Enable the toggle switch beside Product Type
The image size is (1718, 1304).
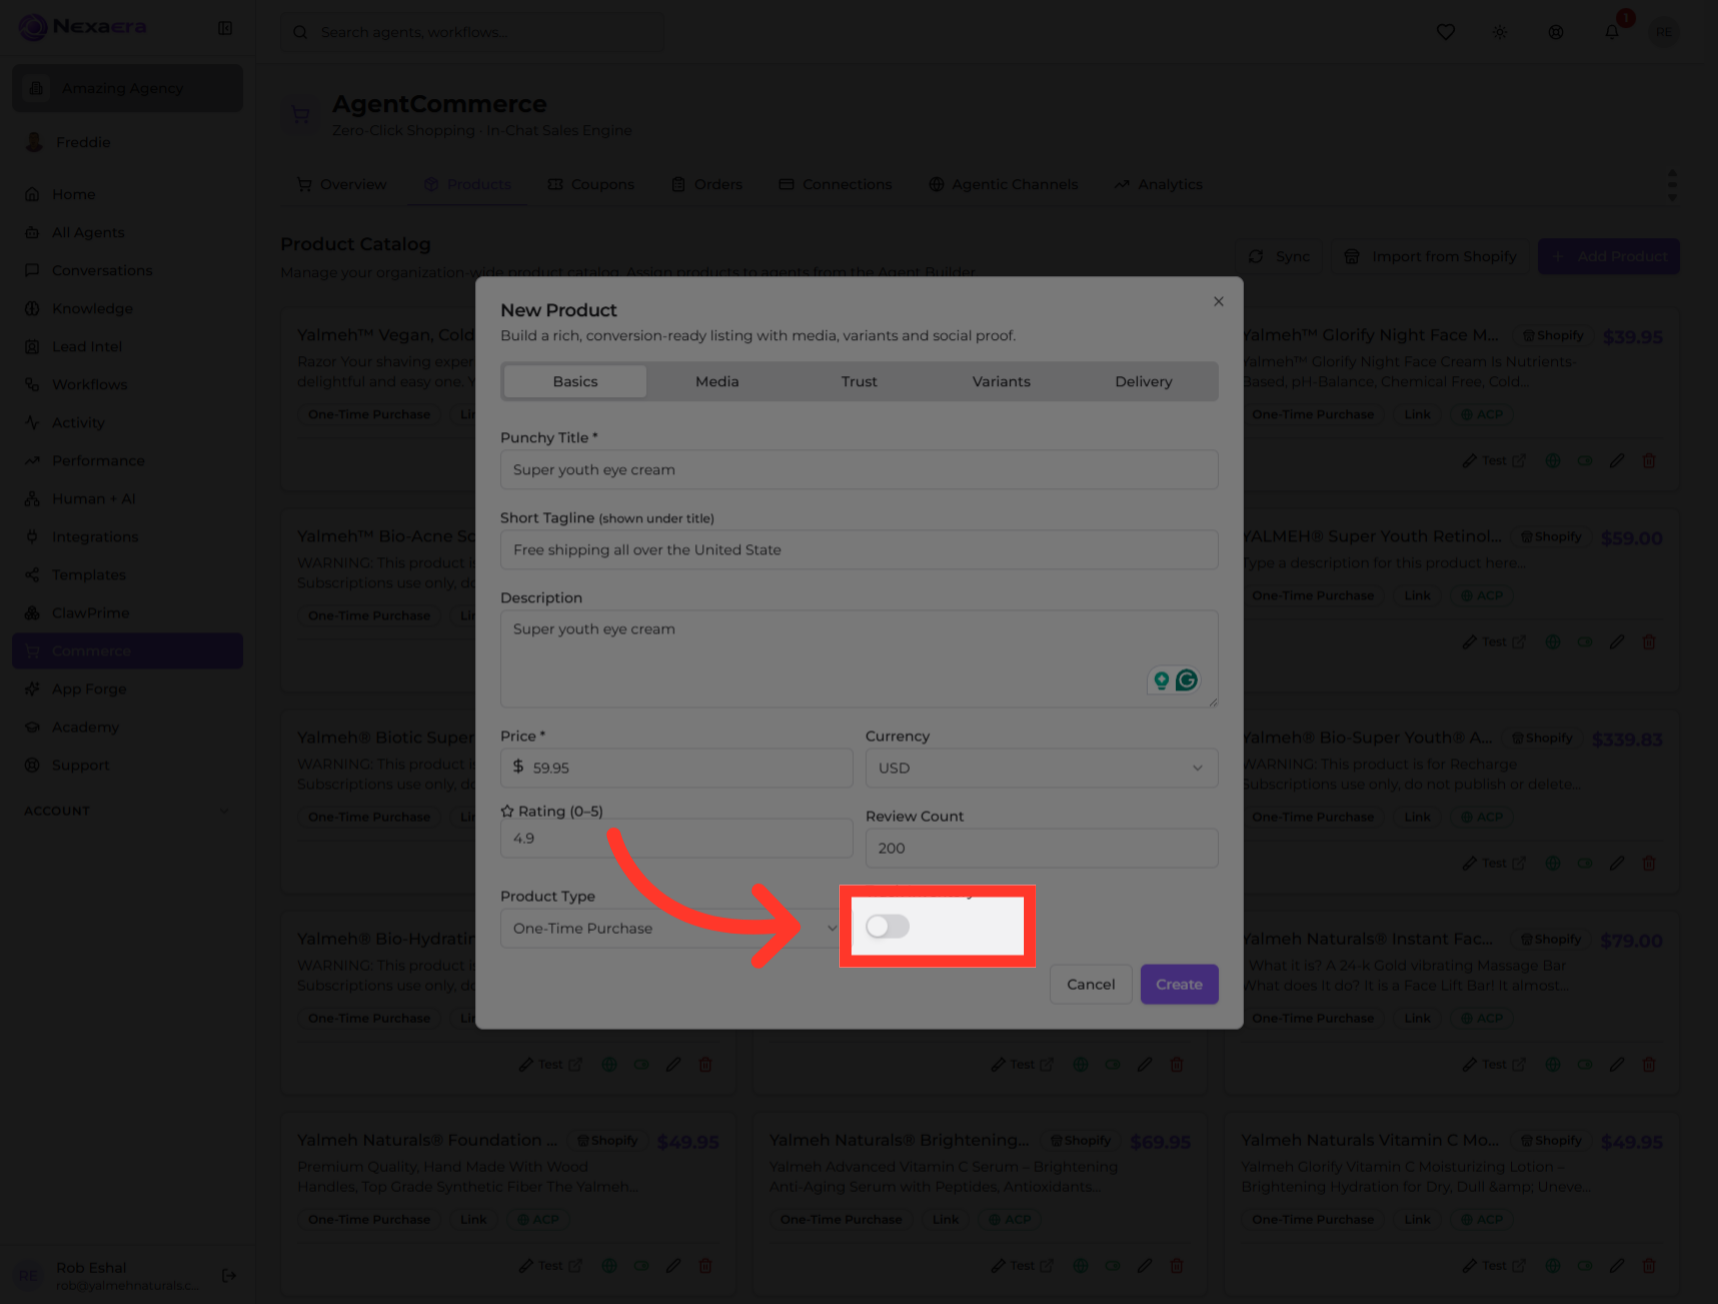pyautogui.click(x=887, y=927)
